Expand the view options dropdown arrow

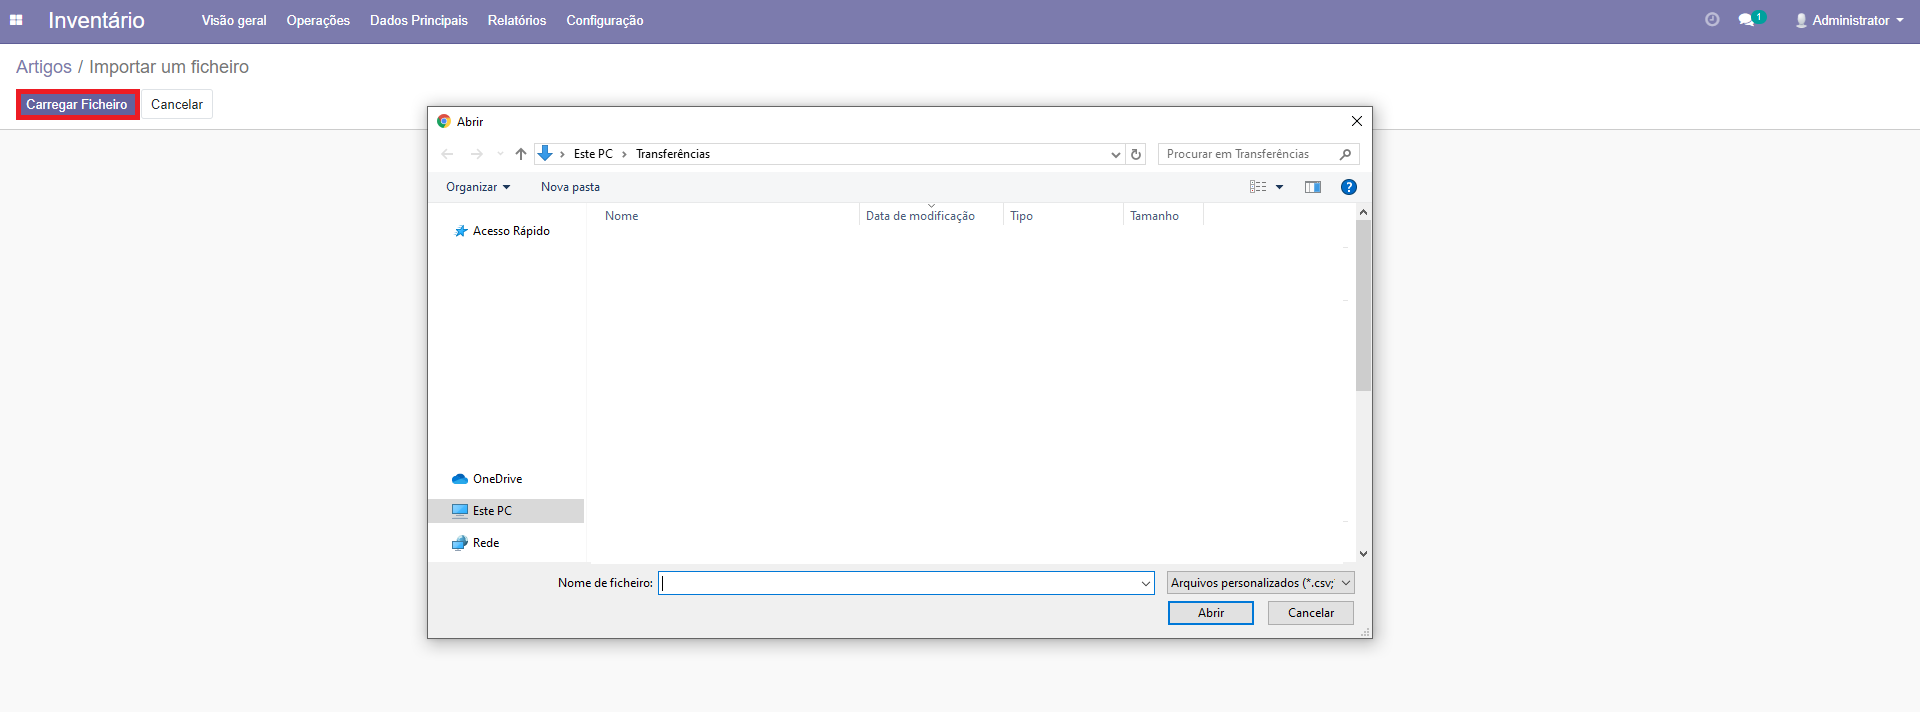(1279, 187)
